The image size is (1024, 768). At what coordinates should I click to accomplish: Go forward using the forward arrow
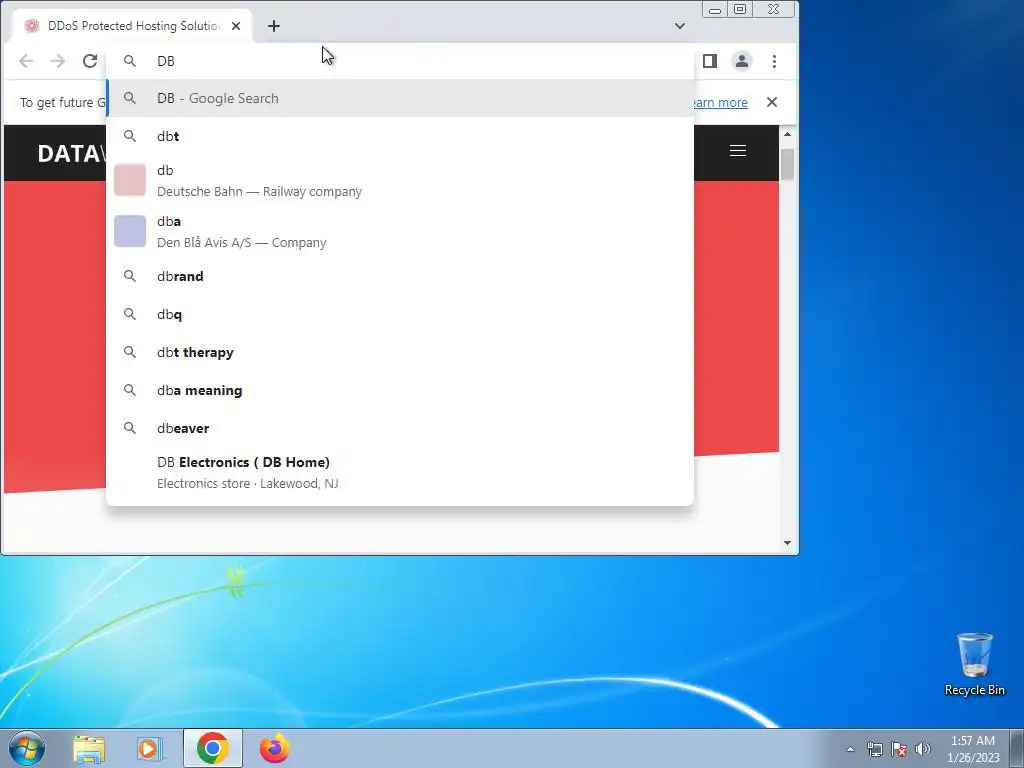pos(58,61)
